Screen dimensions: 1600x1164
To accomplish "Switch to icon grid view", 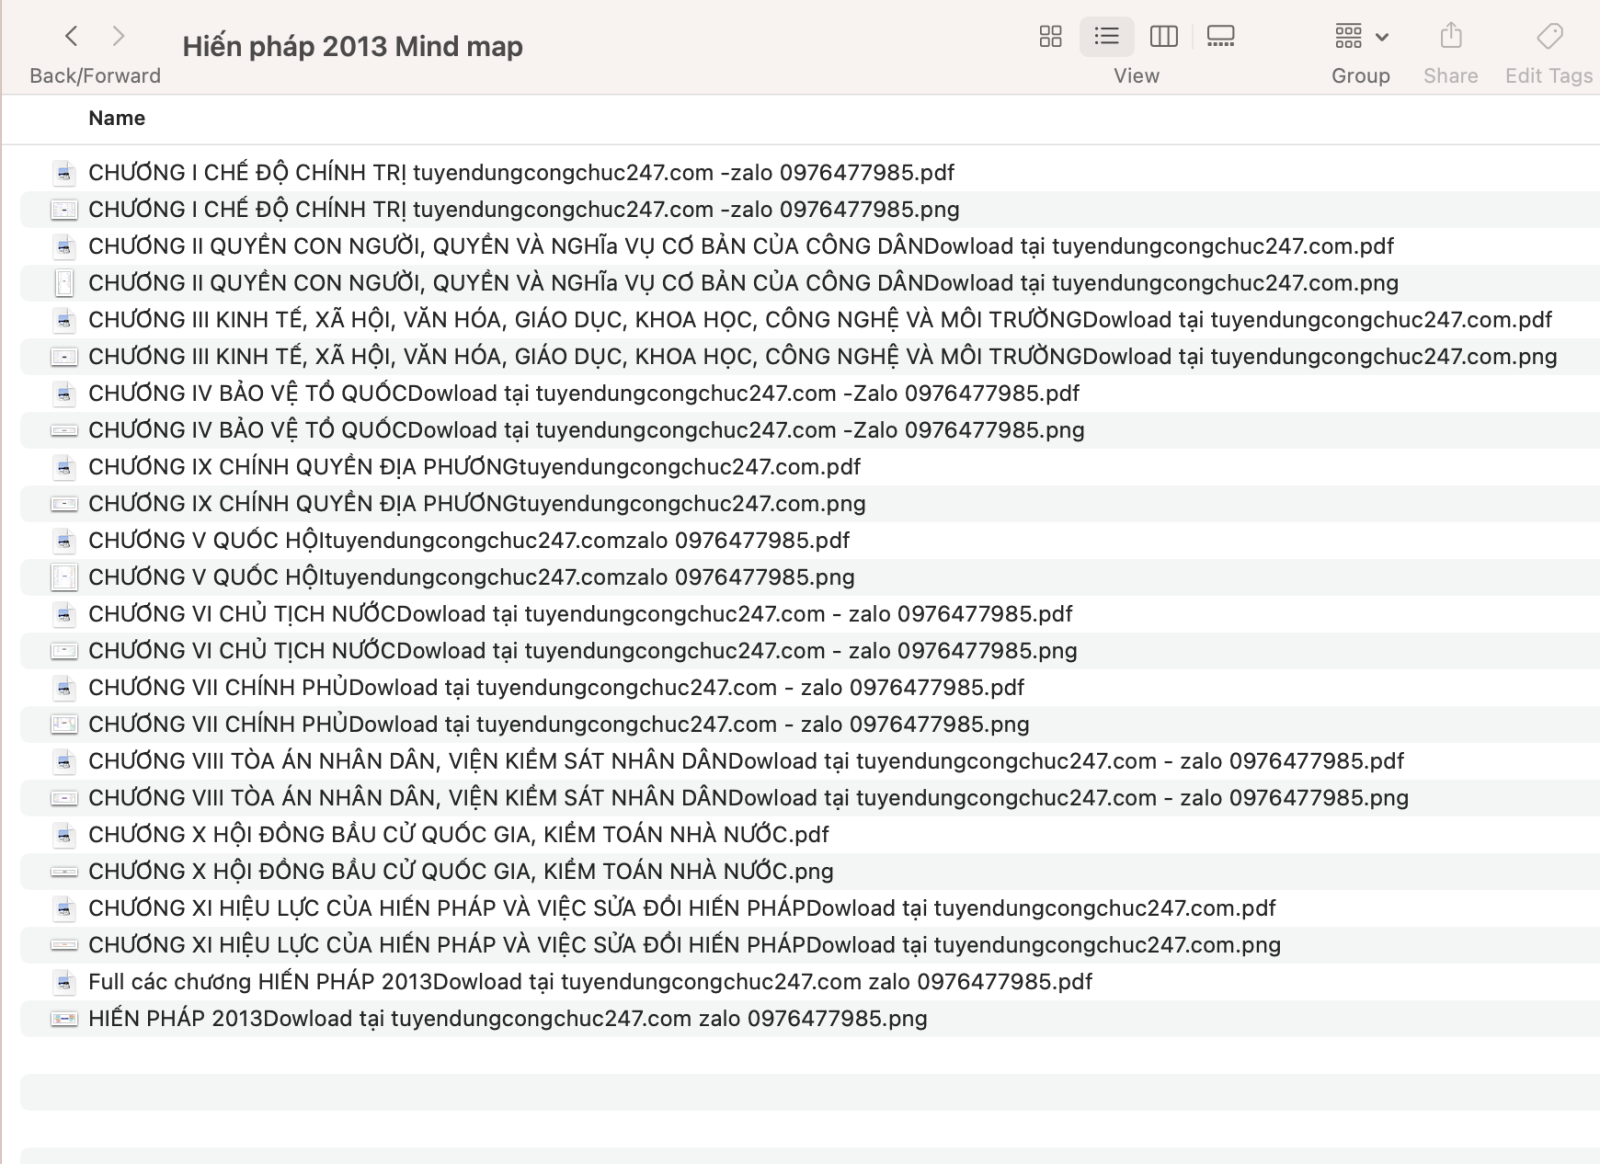I will 1050,37.
